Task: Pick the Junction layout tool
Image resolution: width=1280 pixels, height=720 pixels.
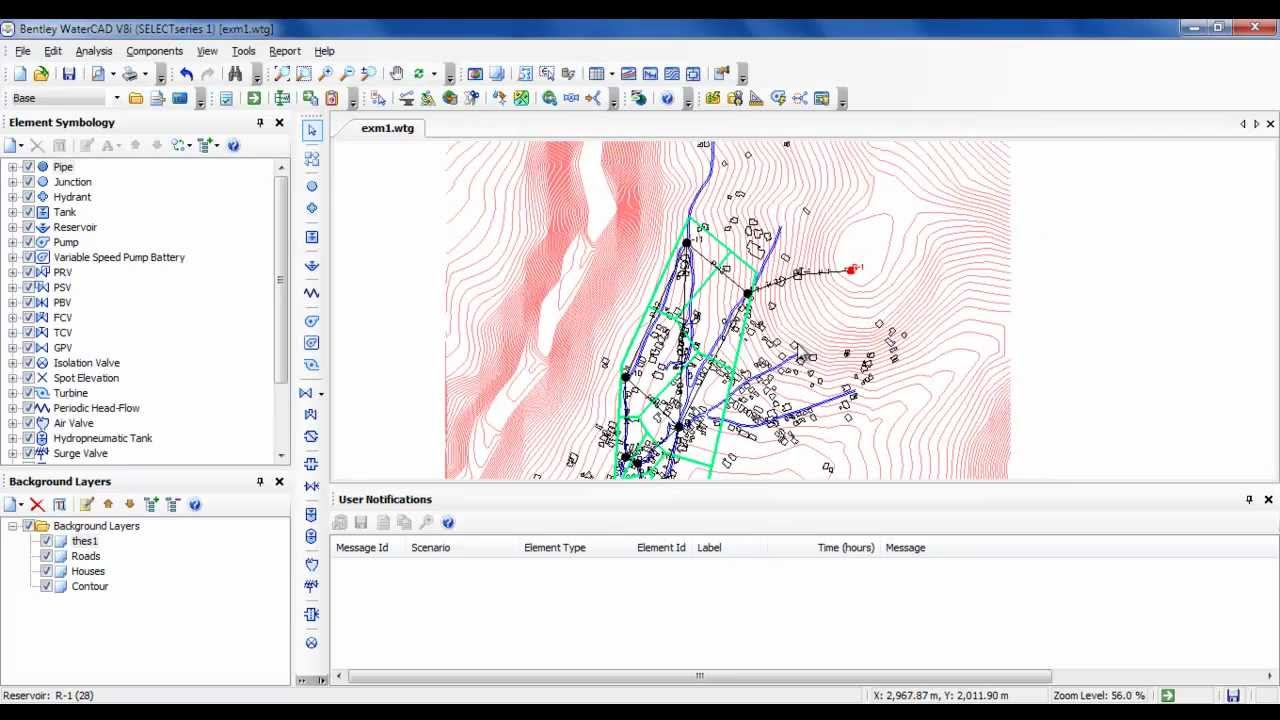Action: coord(312,186)
